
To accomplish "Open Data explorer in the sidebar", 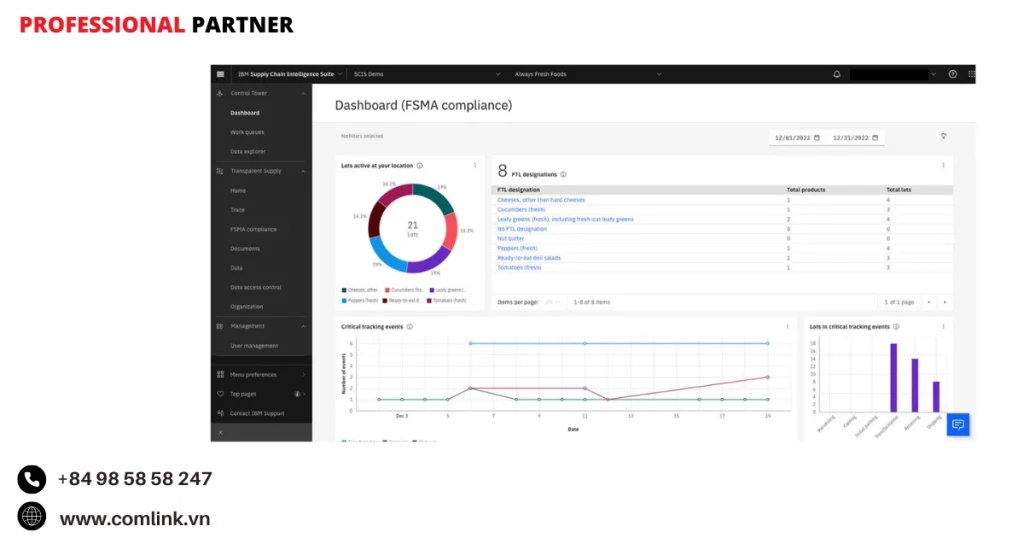I will tap(248, 151).
